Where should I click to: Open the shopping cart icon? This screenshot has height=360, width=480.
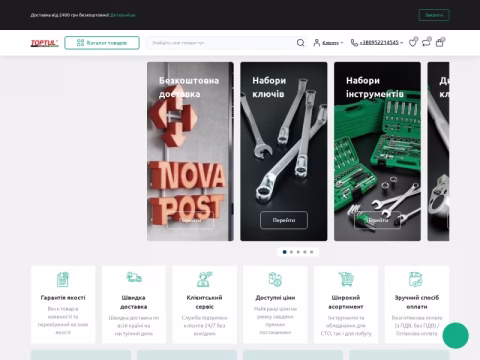click(440, 42)
